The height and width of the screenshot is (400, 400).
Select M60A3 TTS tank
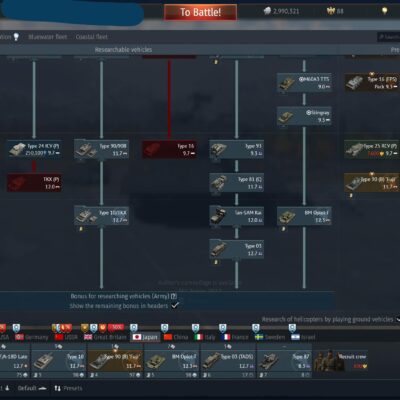(x=304, y=82)
